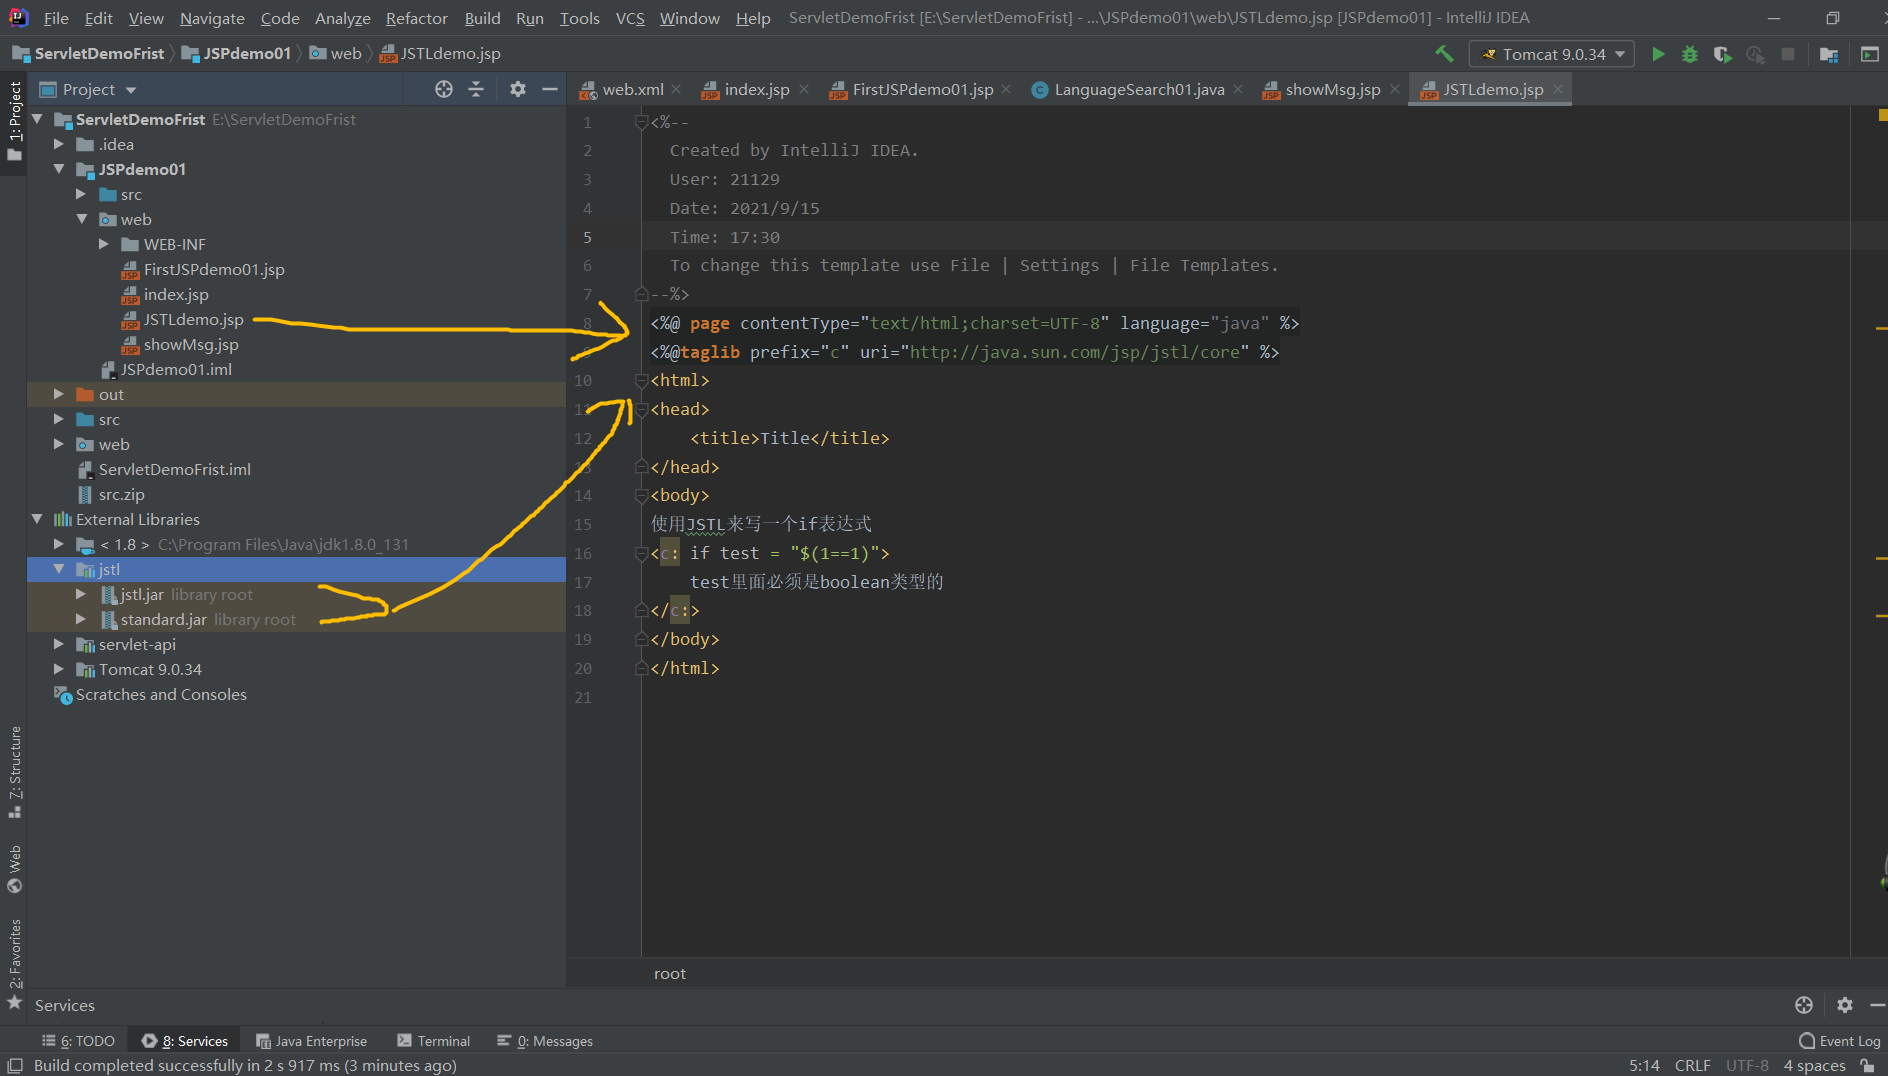Fold the html tag at line 10
This screenshot has height=1076, width=1888.
click(x=641, y=380)
